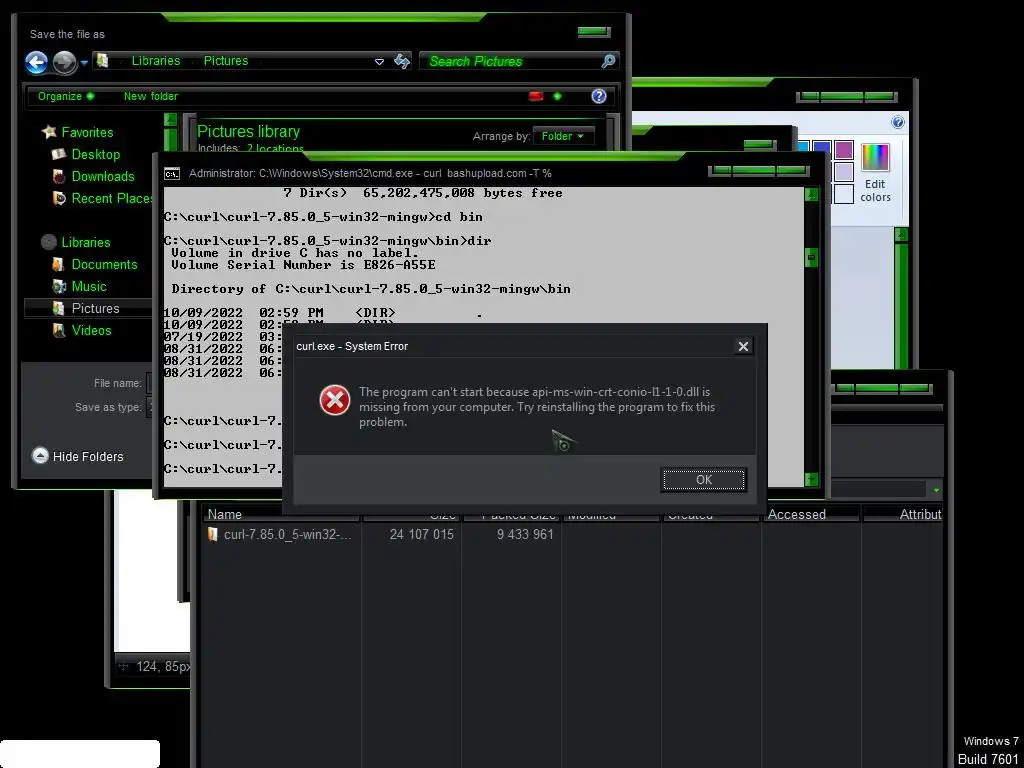Open the Music library
The image size is (1024, 768).
point(89,286)
